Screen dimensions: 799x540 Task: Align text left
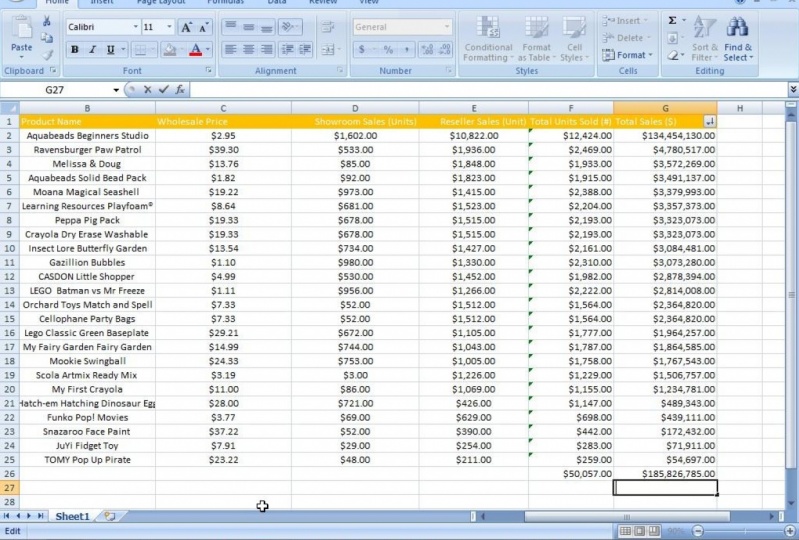coord(230,49)
